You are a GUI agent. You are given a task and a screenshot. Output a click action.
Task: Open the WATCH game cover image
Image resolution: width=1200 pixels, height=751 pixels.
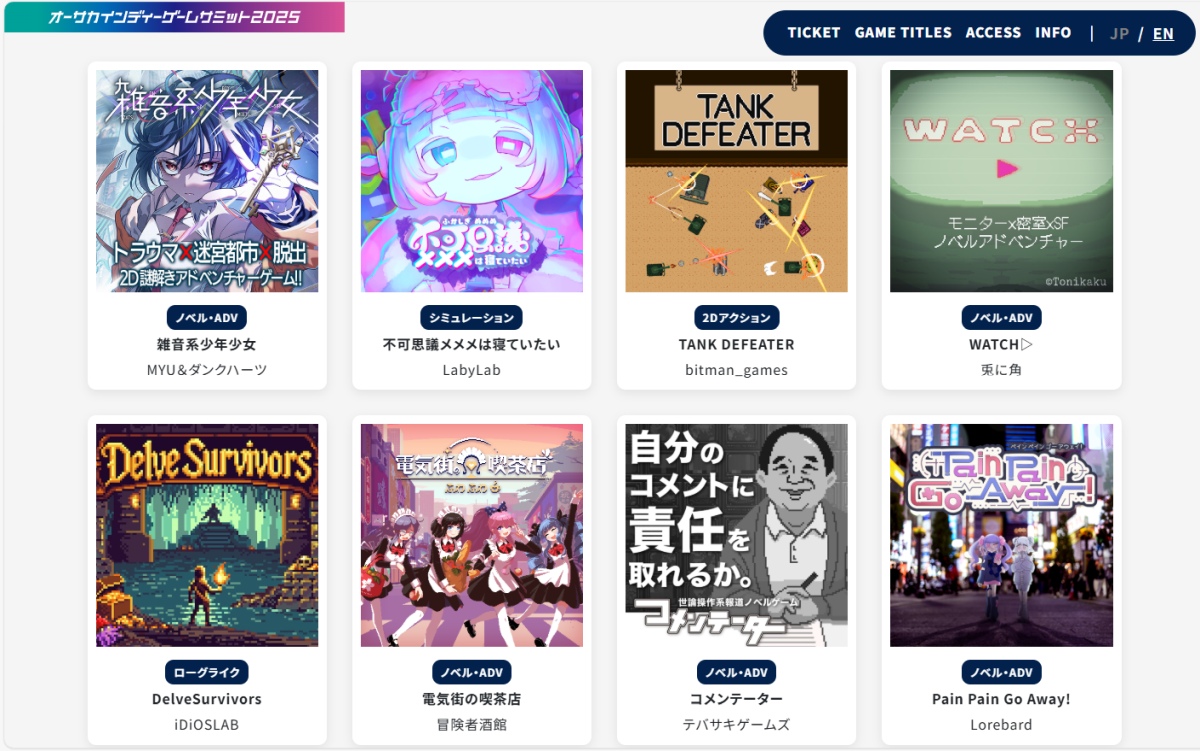tap(1001, 181)
